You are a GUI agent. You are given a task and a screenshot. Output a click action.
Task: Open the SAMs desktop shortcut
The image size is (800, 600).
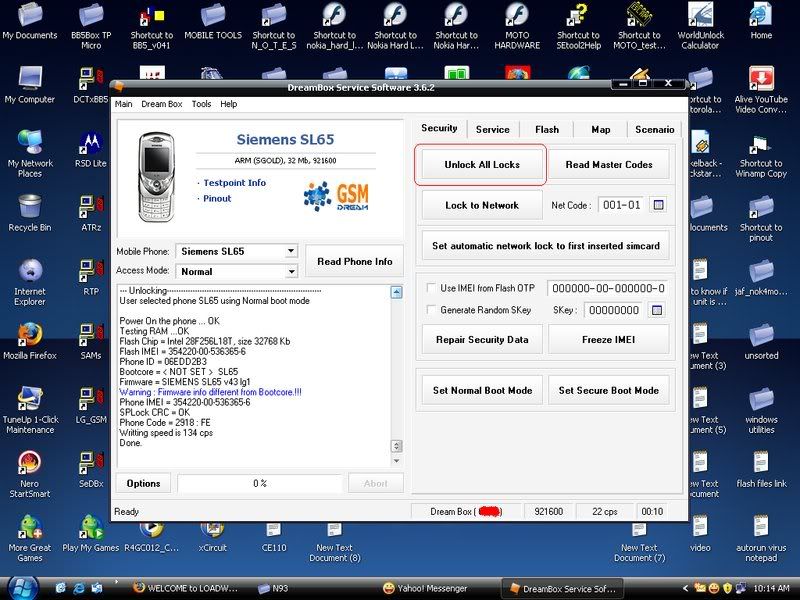(91, 341)
